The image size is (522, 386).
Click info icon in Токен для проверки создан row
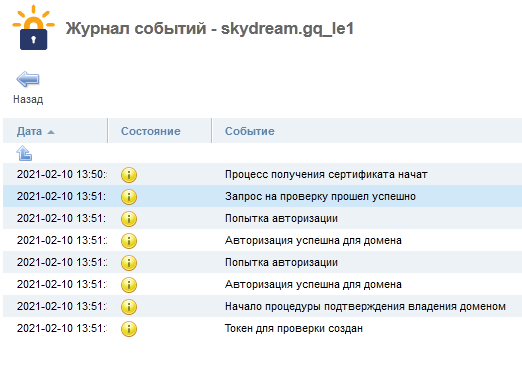129,329
